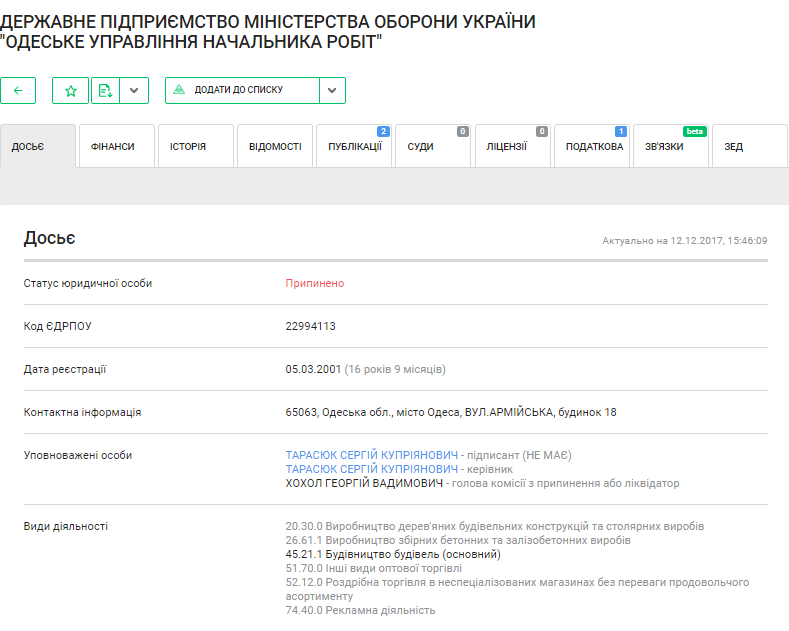Open the dropdown arrow beside 'Додати до списку'
789x631 pixels.
(x=332, y=90)
